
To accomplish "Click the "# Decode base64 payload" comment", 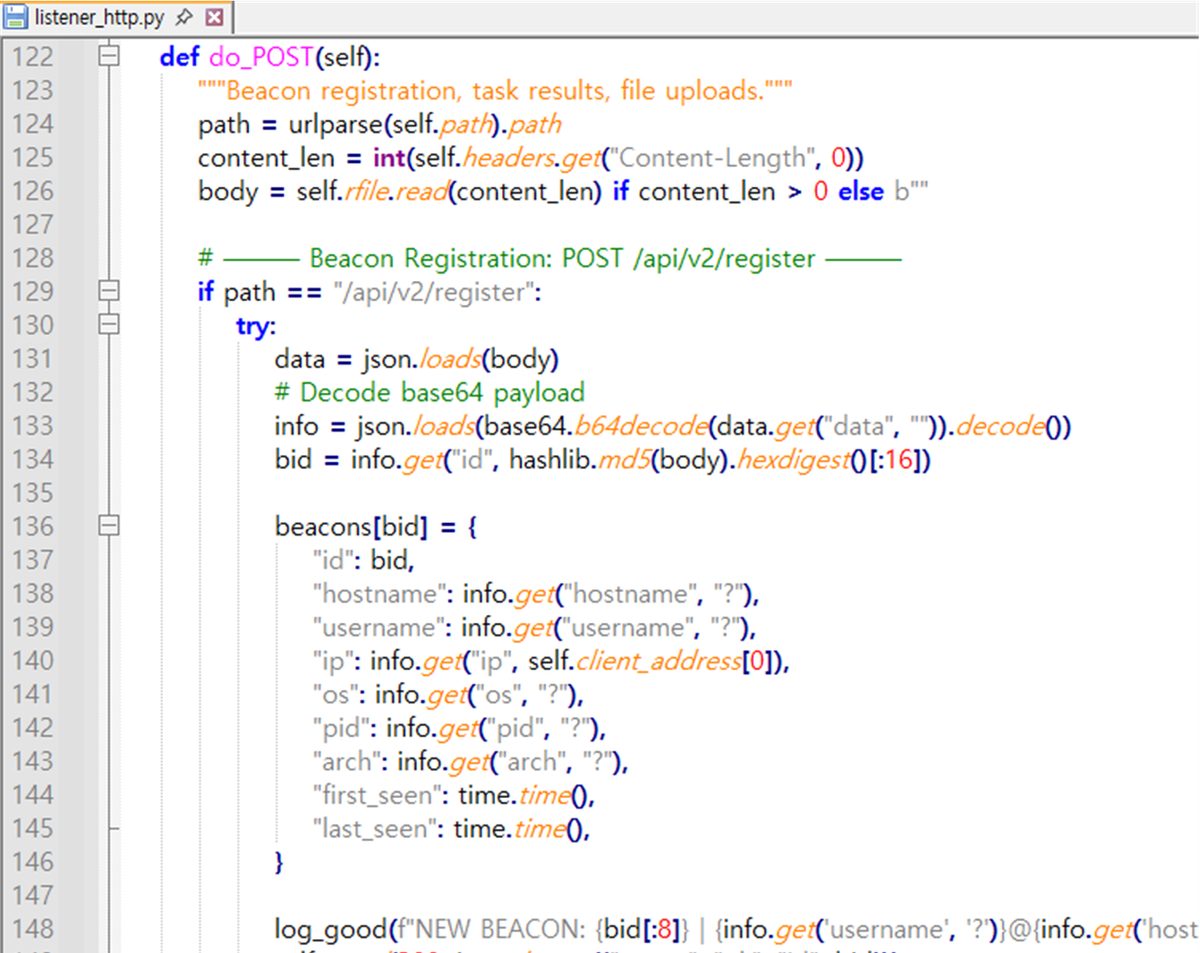I will [429, 392].
